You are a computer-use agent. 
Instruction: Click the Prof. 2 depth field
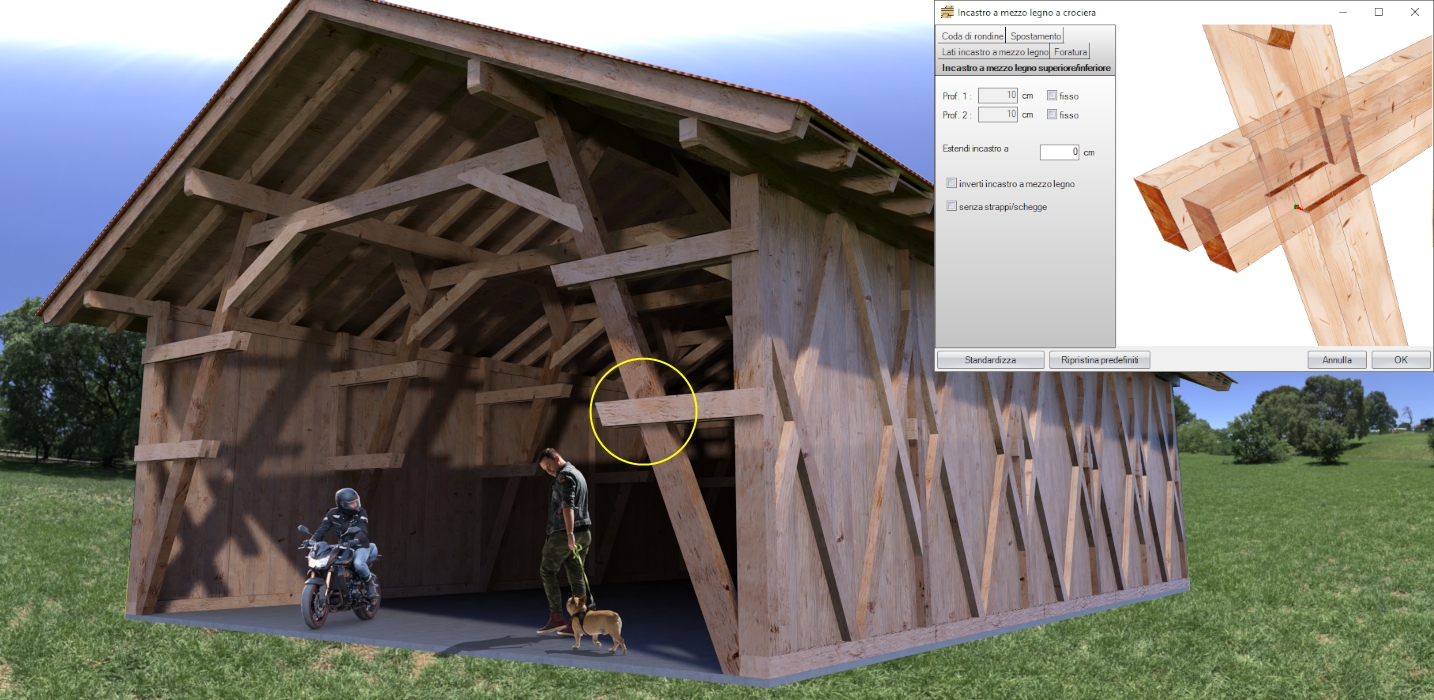pos(998,115)
